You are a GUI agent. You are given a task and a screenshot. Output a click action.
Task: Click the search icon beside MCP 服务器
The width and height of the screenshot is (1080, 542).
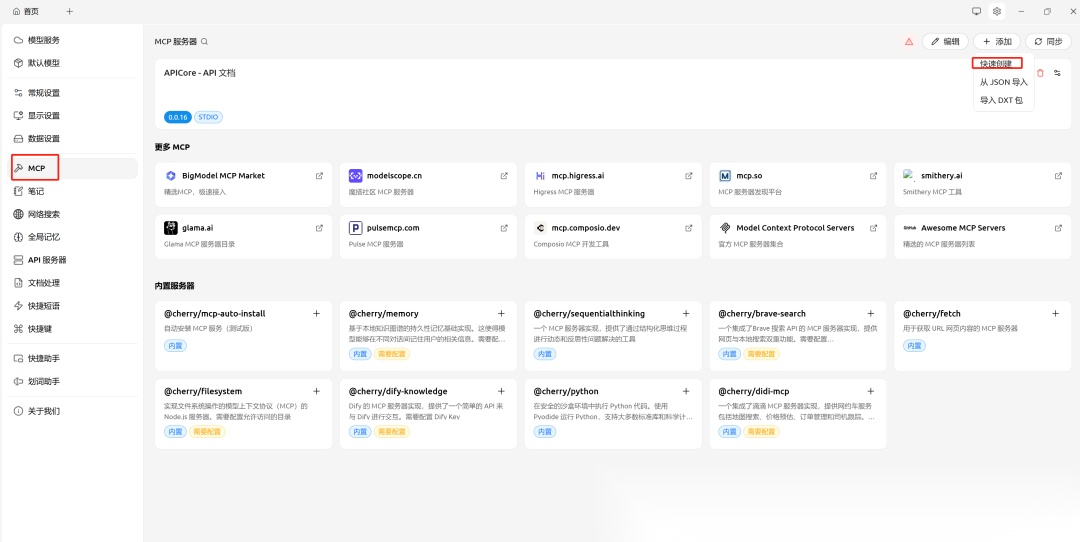(x=205, y=41)
